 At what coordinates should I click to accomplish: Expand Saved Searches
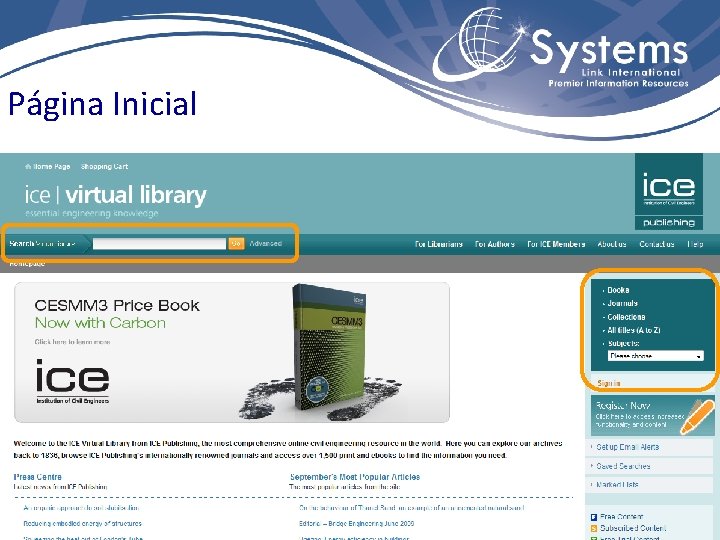(x=623, y=466)
